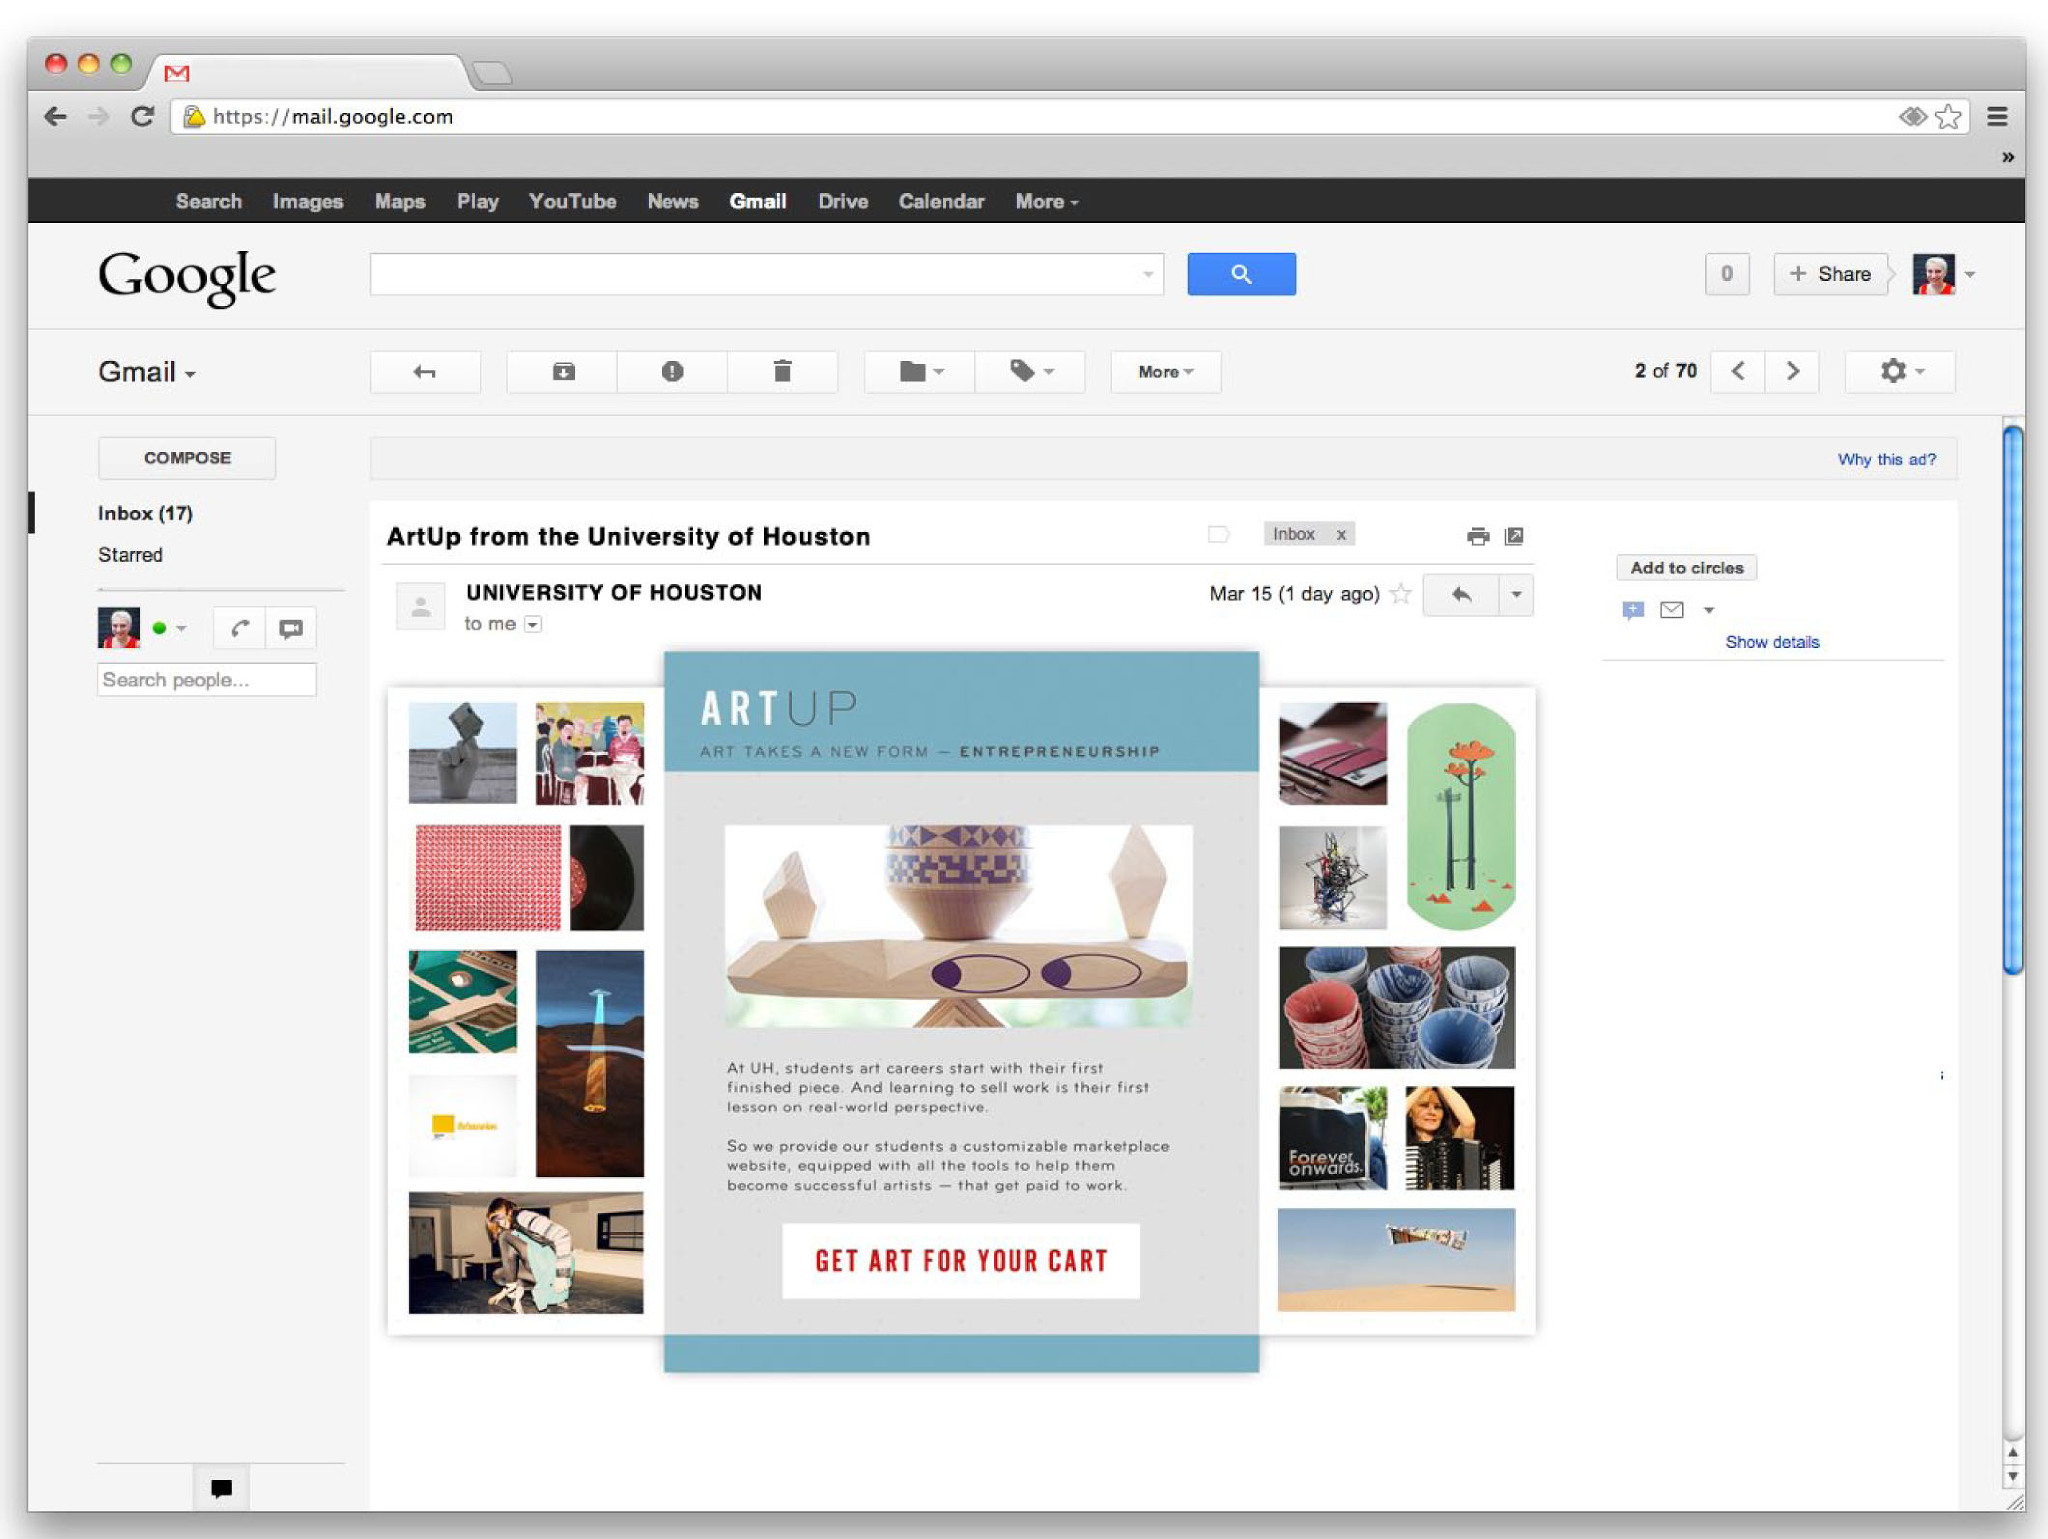2048x1539 pixels.
Task: Click the phone call icon in chat panel
Action: (x=239, y=629)
